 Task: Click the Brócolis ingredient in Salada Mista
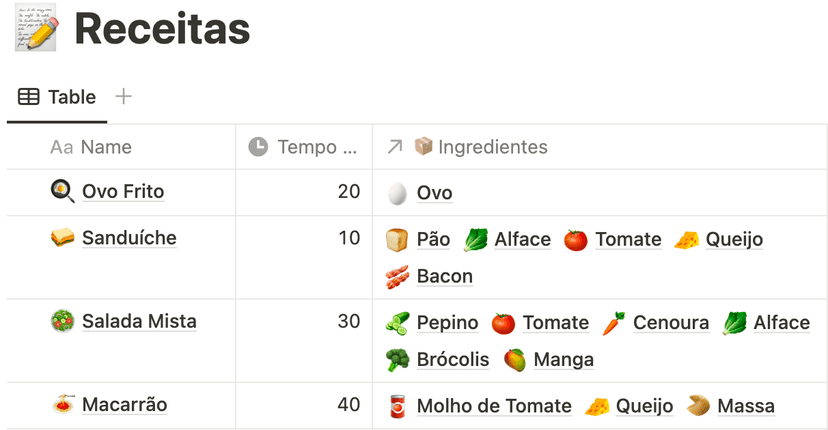click(453, 360)
